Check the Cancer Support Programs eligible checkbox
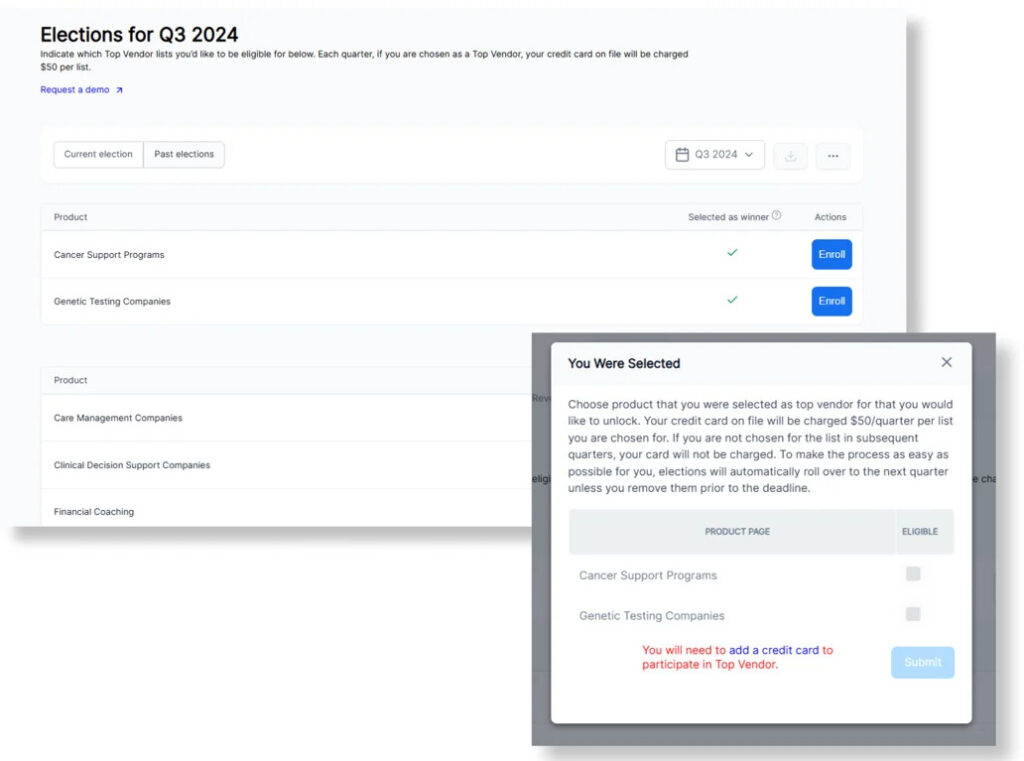The image size is (1024, 761). point(913,574)
